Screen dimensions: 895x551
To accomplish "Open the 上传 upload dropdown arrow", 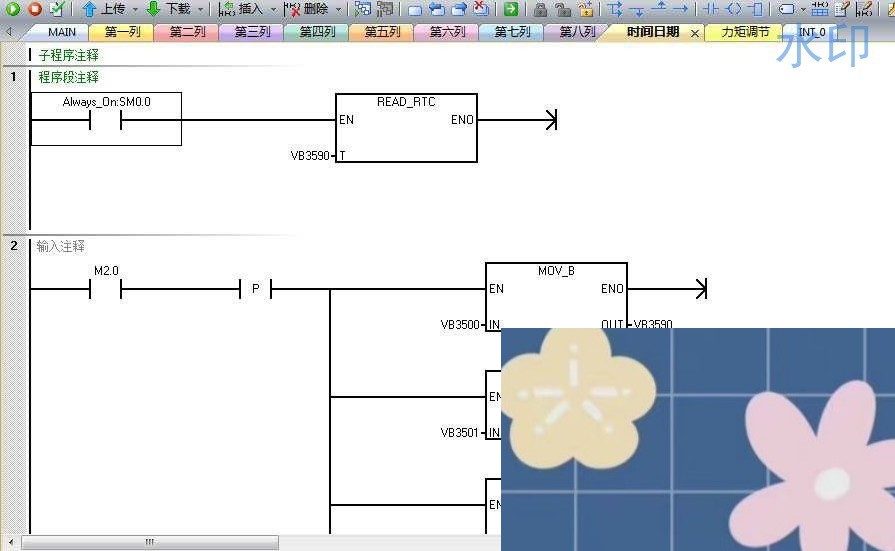I will tap(135, 9).
